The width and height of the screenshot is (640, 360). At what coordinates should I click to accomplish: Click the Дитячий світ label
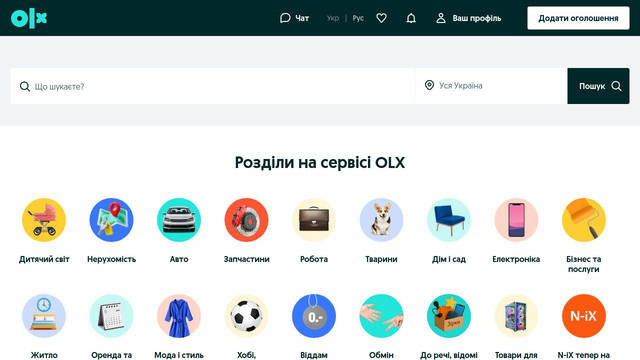(x=44, y=259)
